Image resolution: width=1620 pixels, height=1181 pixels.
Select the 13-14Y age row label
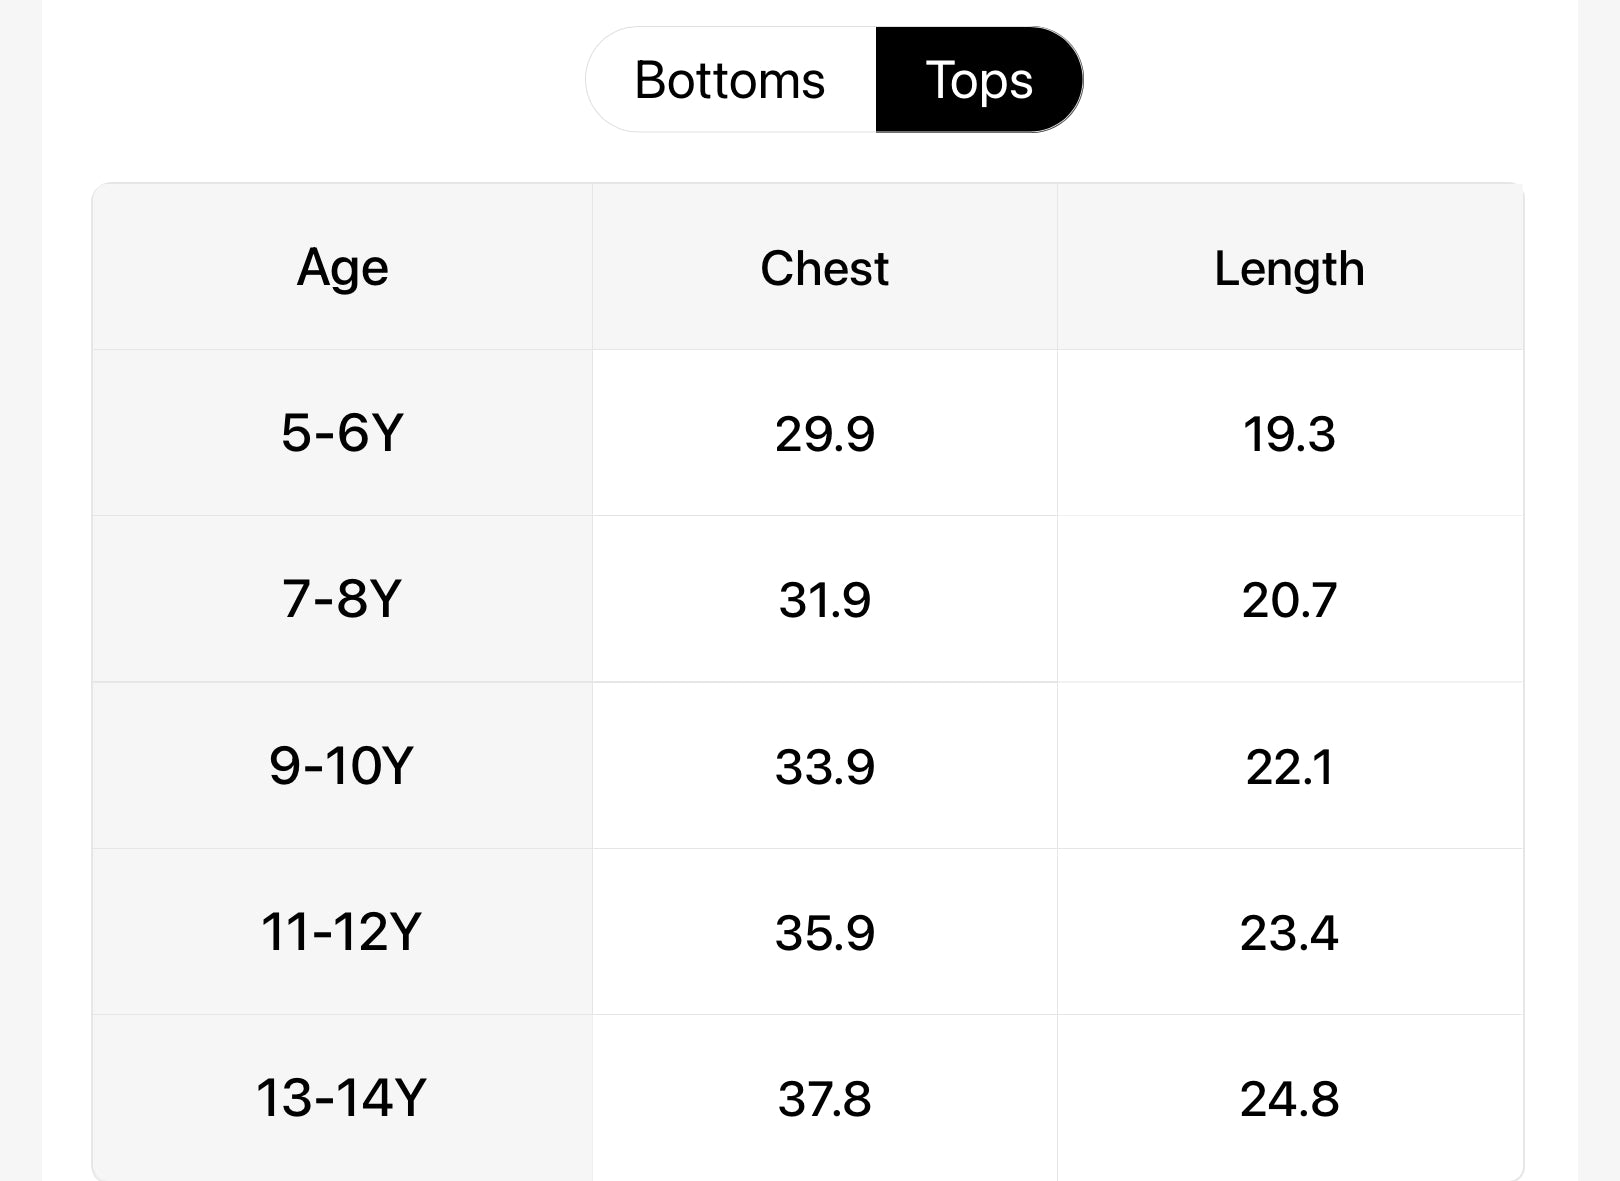342,1097
